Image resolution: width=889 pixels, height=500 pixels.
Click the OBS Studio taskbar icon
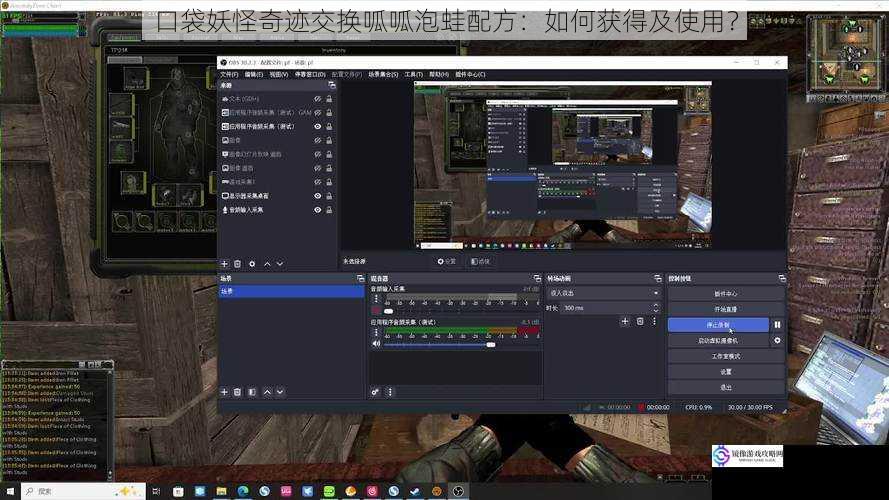click(x=458, y=491)
